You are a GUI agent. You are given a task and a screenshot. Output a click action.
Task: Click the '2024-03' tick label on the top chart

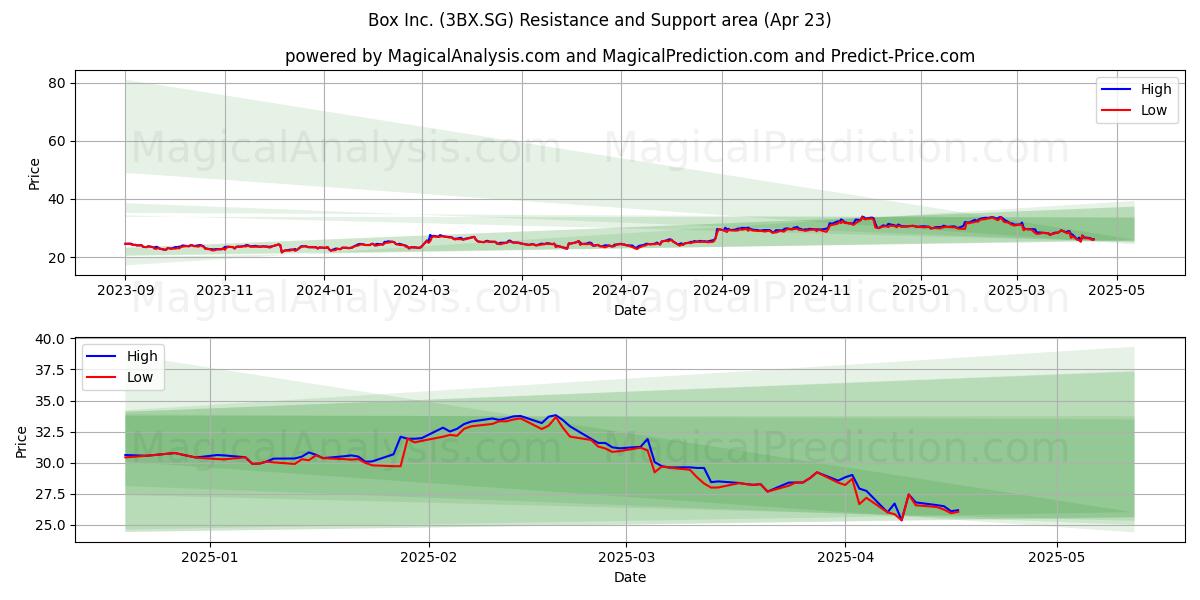pyautogui.click(x=421, y=290)
